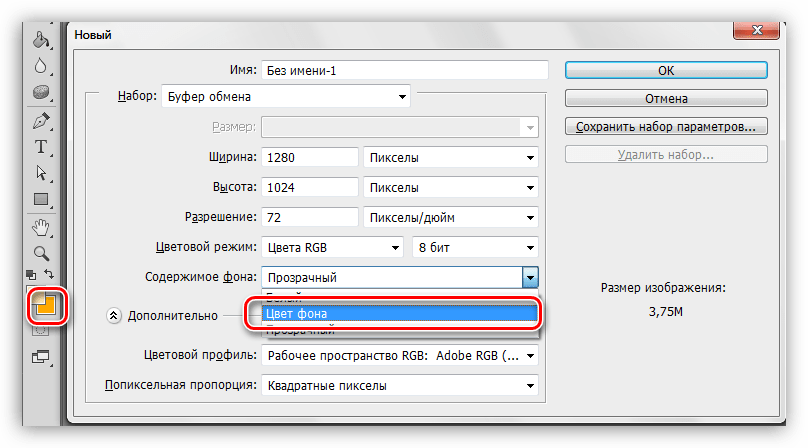
Task: Select the Blur tool droplet icon
Action: click(41, 67)
